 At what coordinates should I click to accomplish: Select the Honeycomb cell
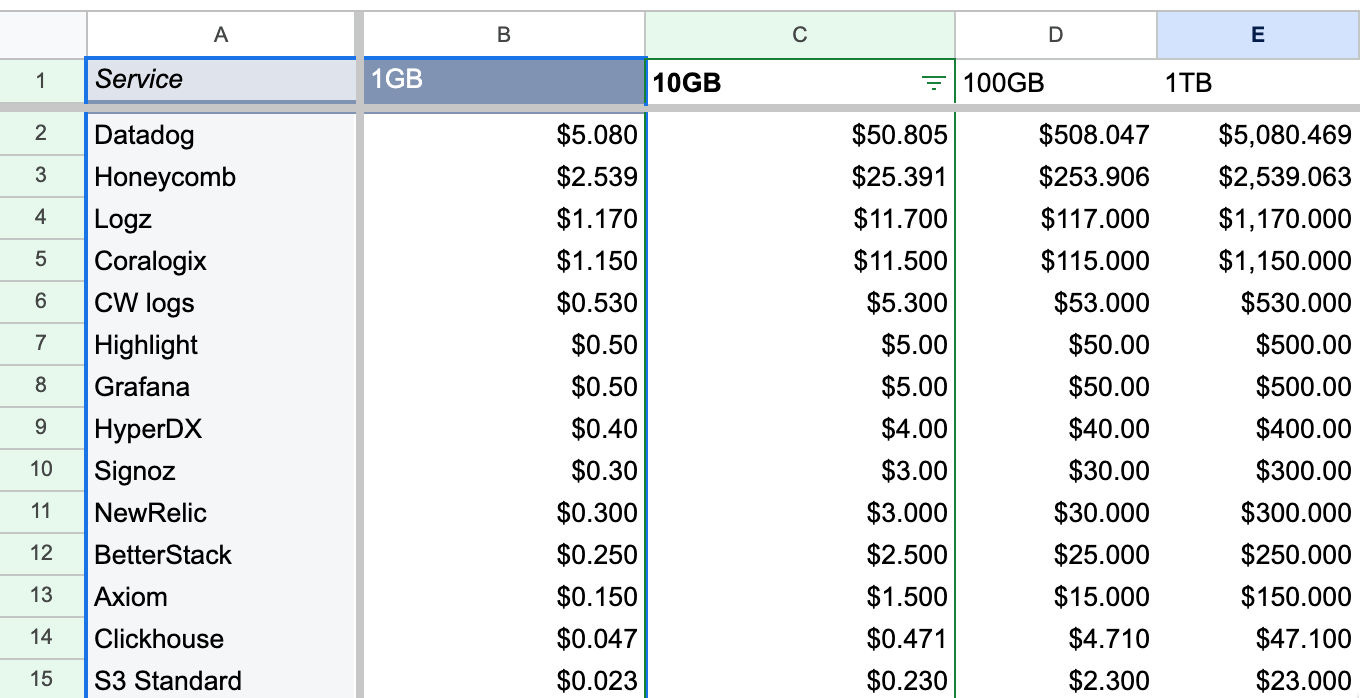coord(221,176)
